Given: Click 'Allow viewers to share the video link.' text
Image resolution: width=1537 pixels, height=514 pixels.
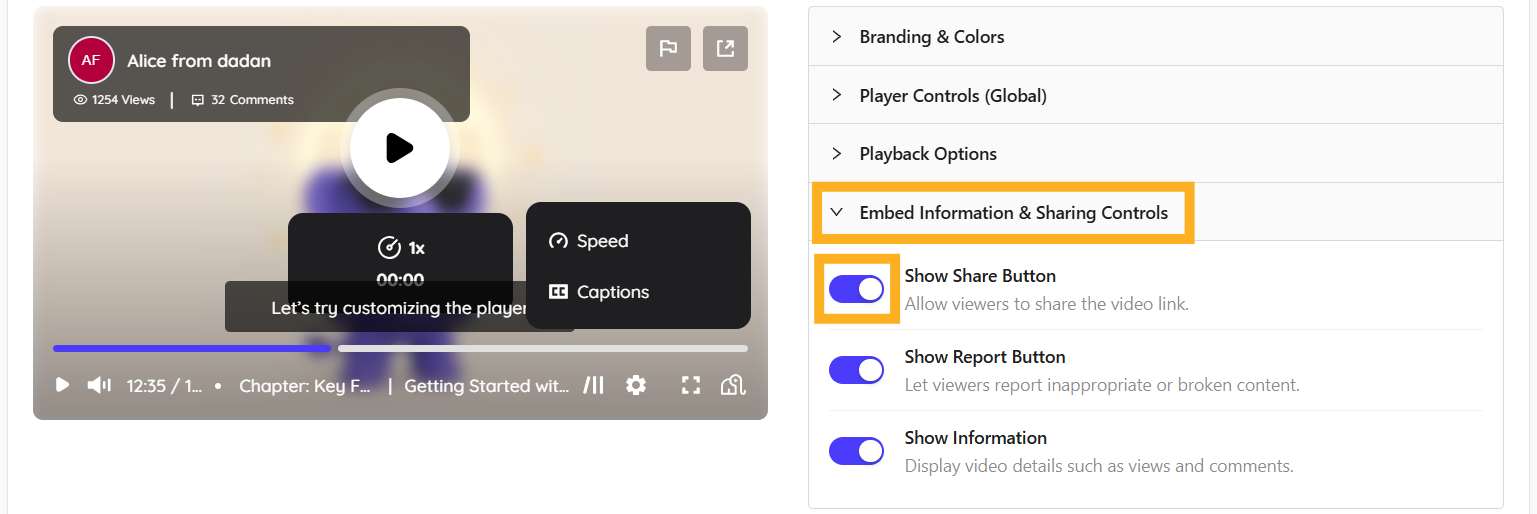Looking at the screenshot, I should [x=1047, y=304].
